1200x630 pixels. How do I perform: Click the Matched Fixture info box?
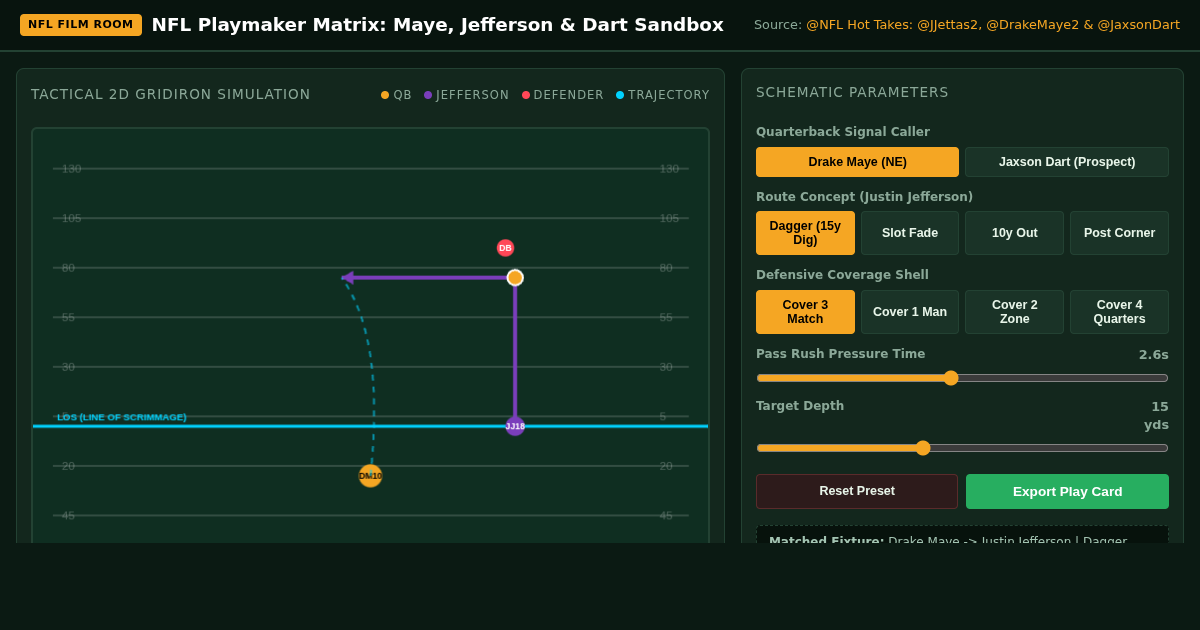pyautogui.click(x=962, y=535)
